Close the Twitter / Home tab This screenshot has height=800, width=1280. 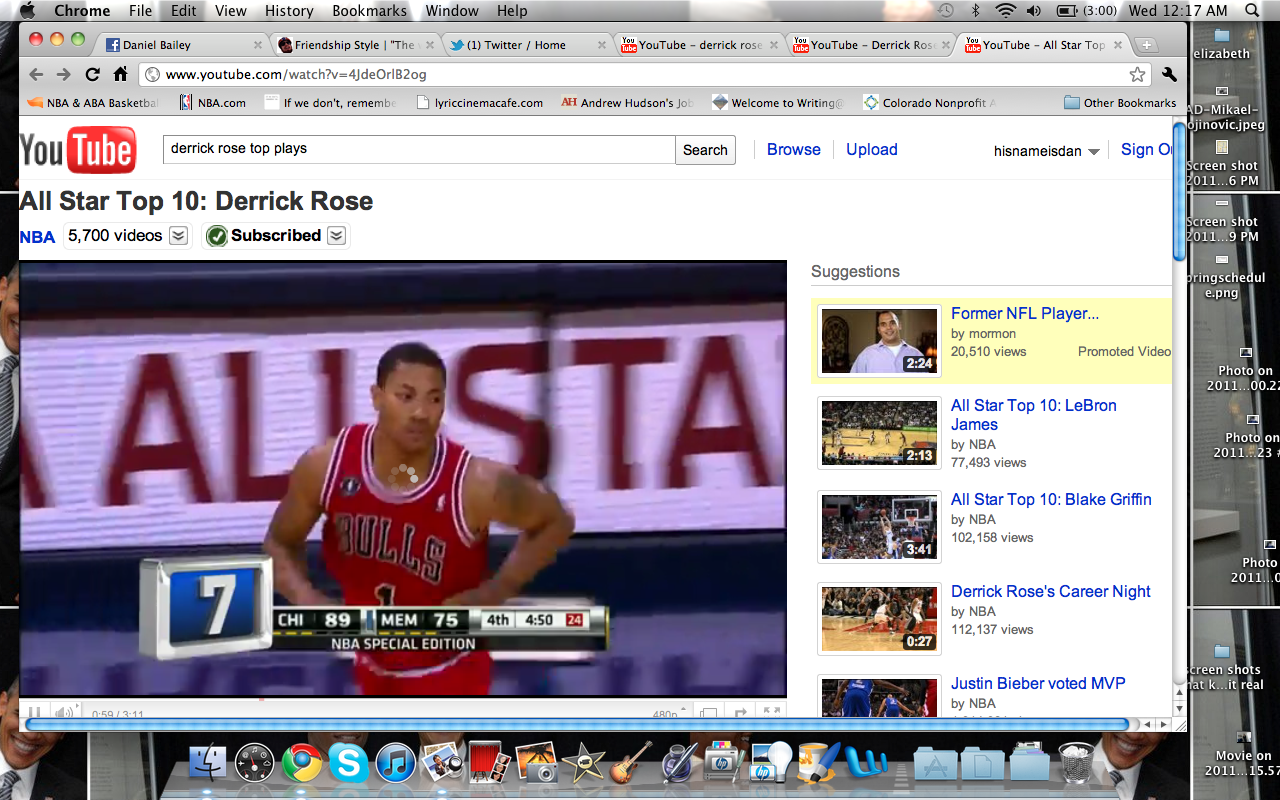point(602,45)
